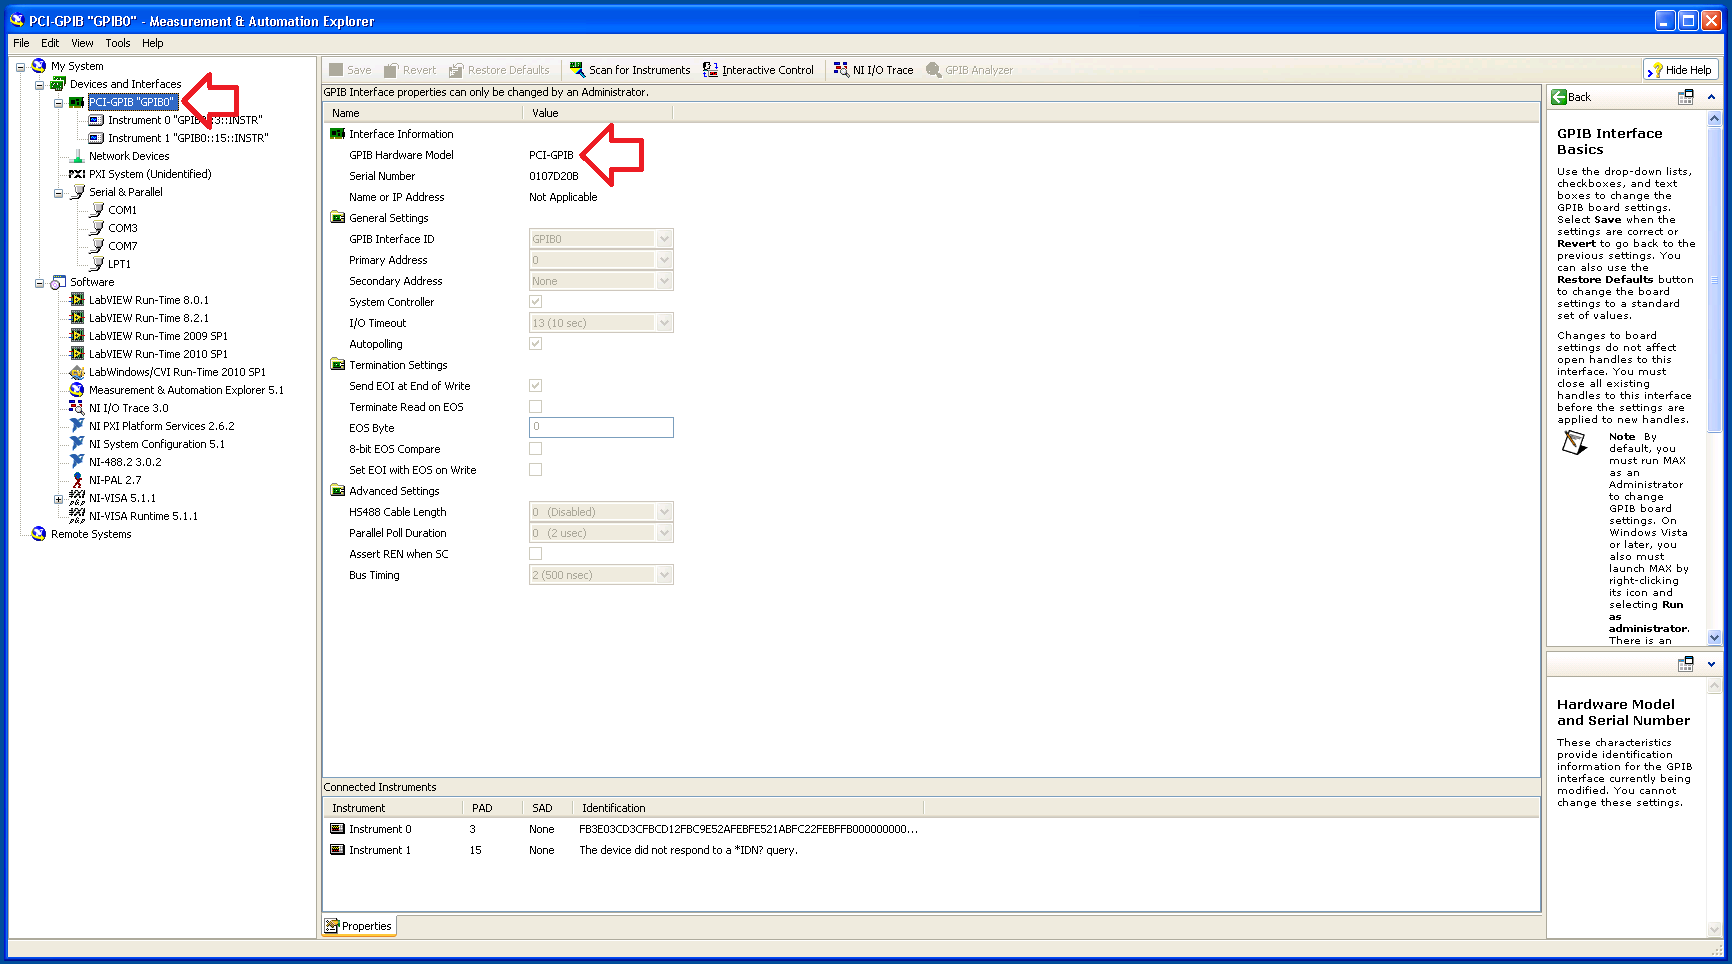Open the View menu

(82, 43)
